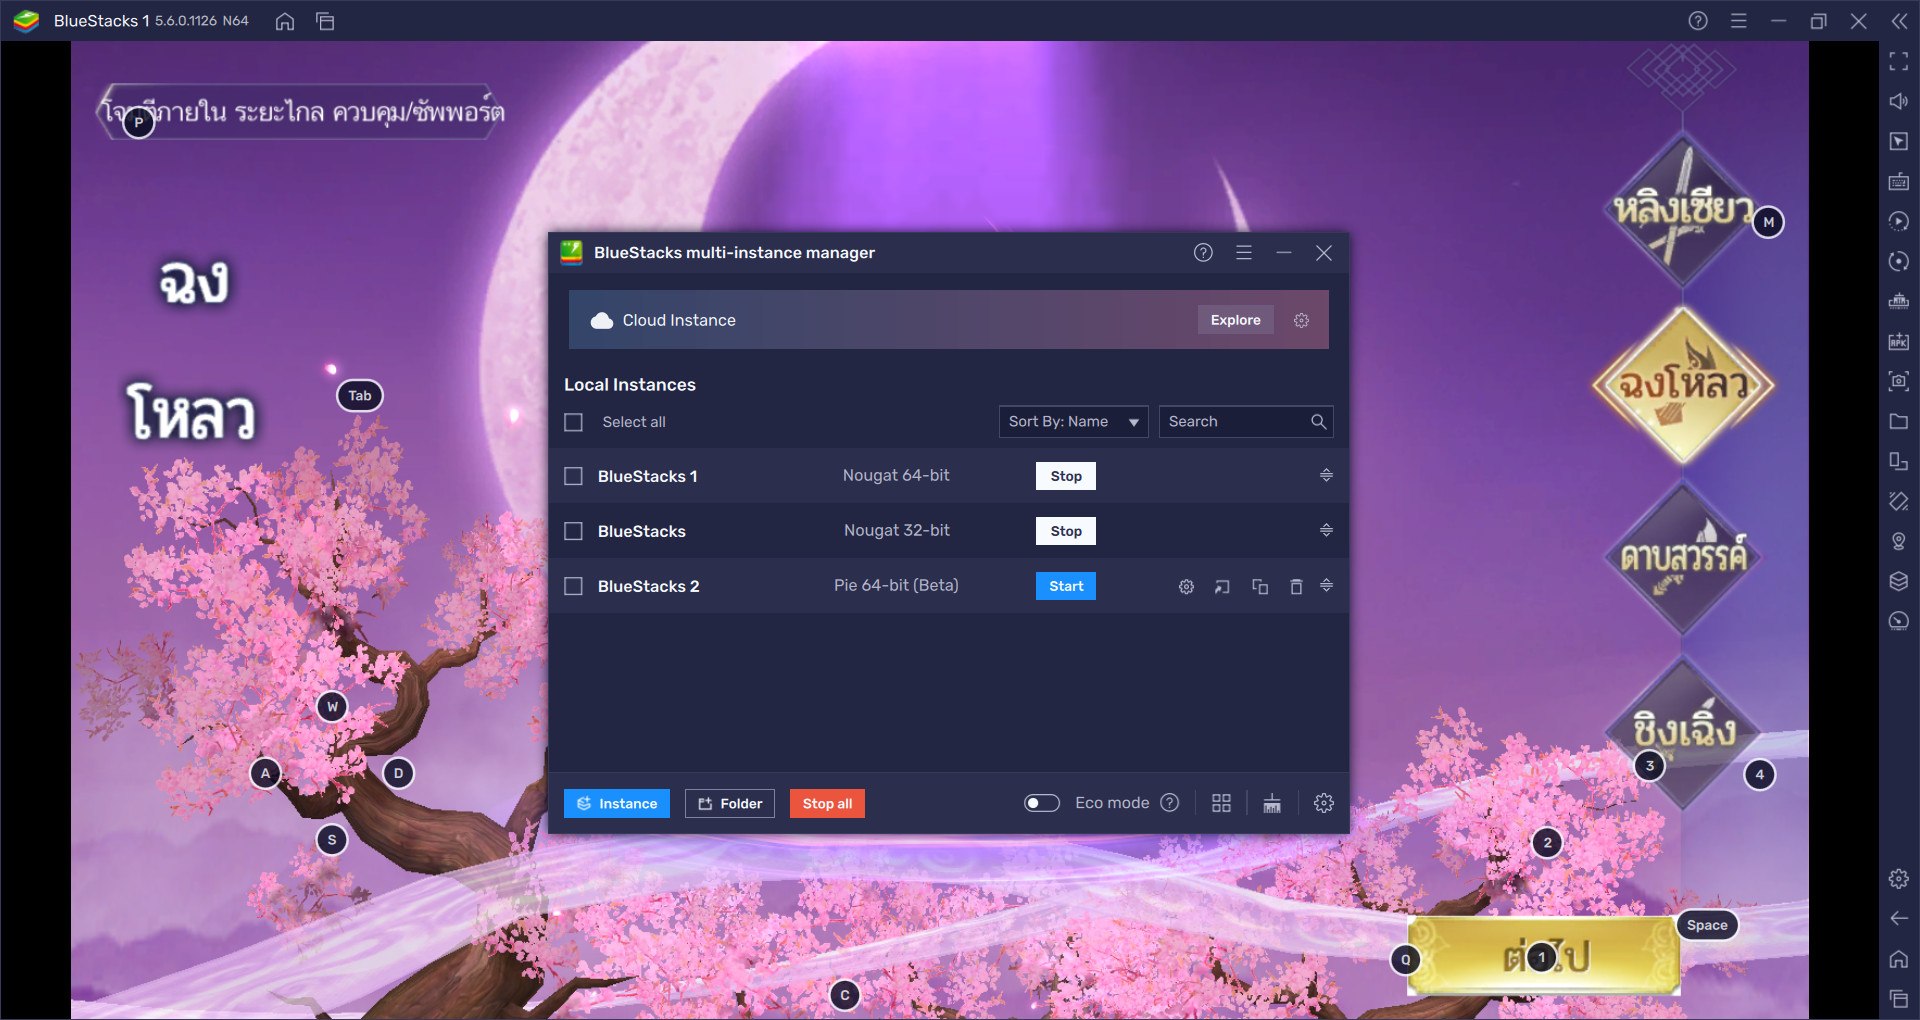Viewport: 1920px width, 1020px height.
Task: Open multi-window icon in BlueStacks title bar
Action: click(325, 21)
